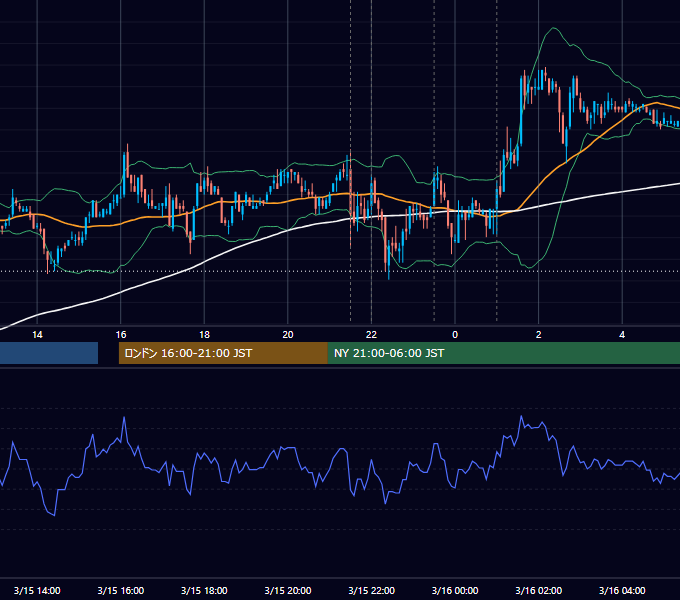Click the unlabeled blue session bar
The height and width of the screenshot is (600, 680).
(49, 353)
